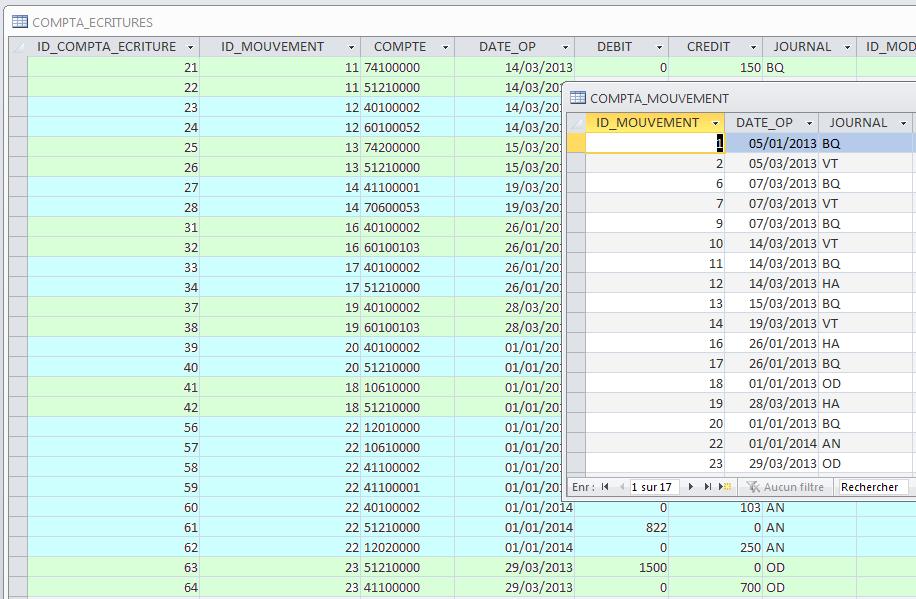The image size is (916, 599).
Task: Open DEBIT column filter dropdown
Action: pos(660,47)
